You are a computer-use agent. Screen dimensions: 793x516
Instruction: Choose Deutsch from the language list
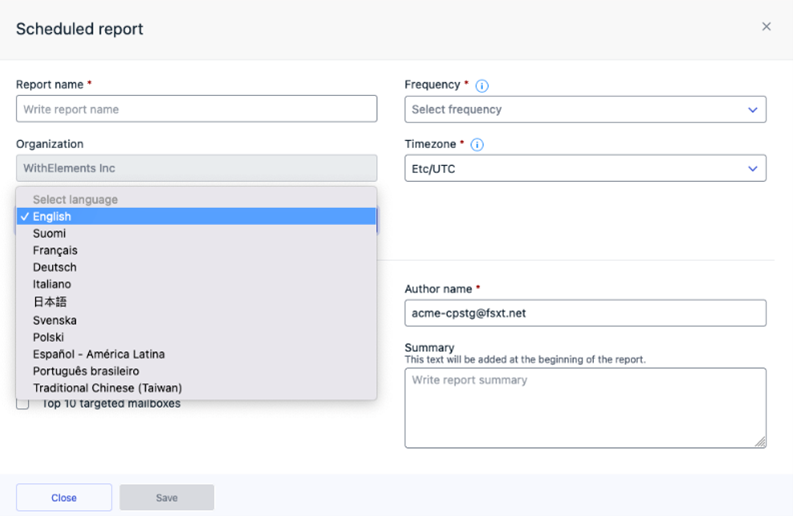196,267
